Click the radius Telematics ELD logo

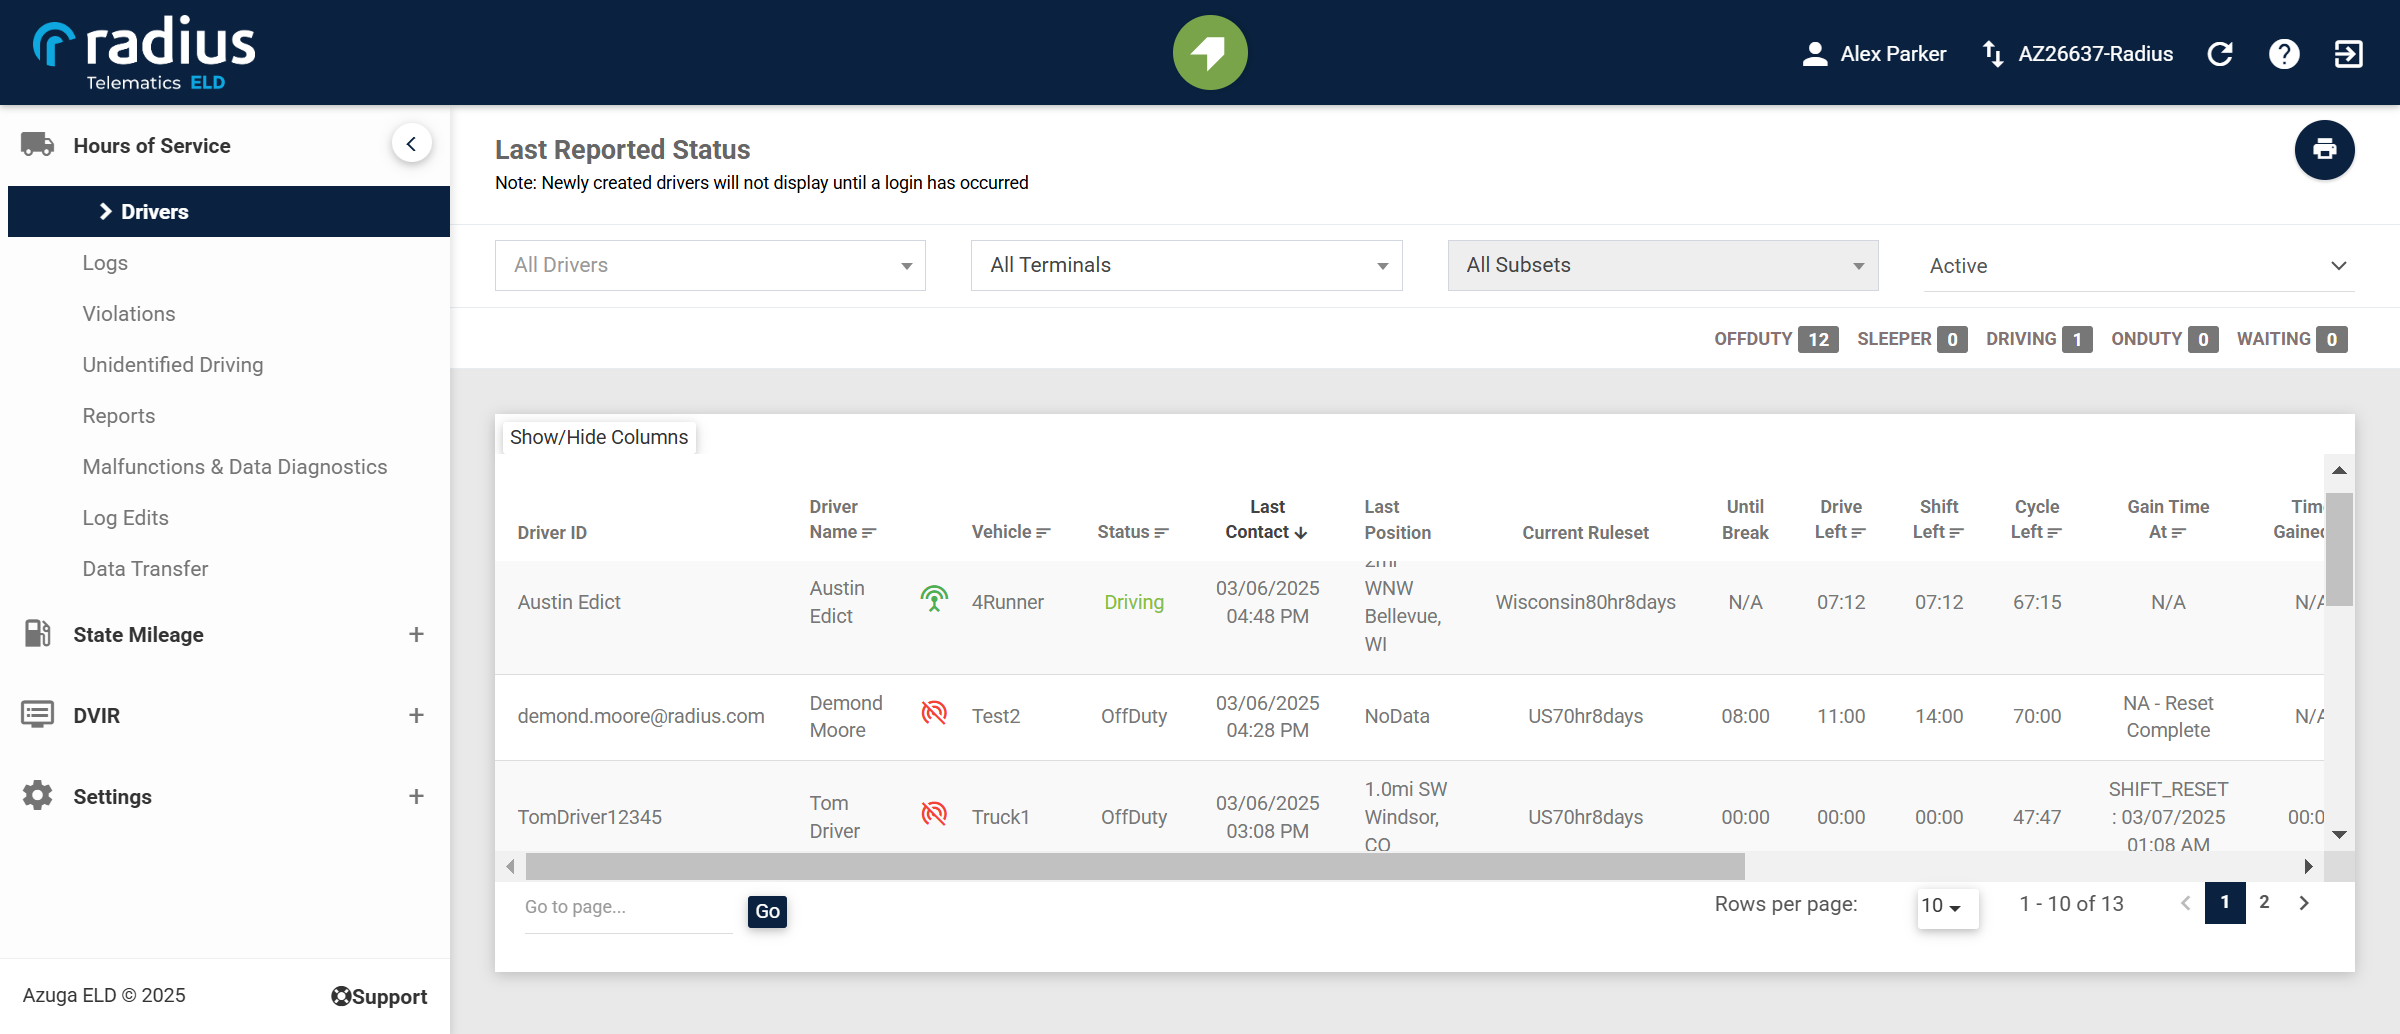pos(144,54)
